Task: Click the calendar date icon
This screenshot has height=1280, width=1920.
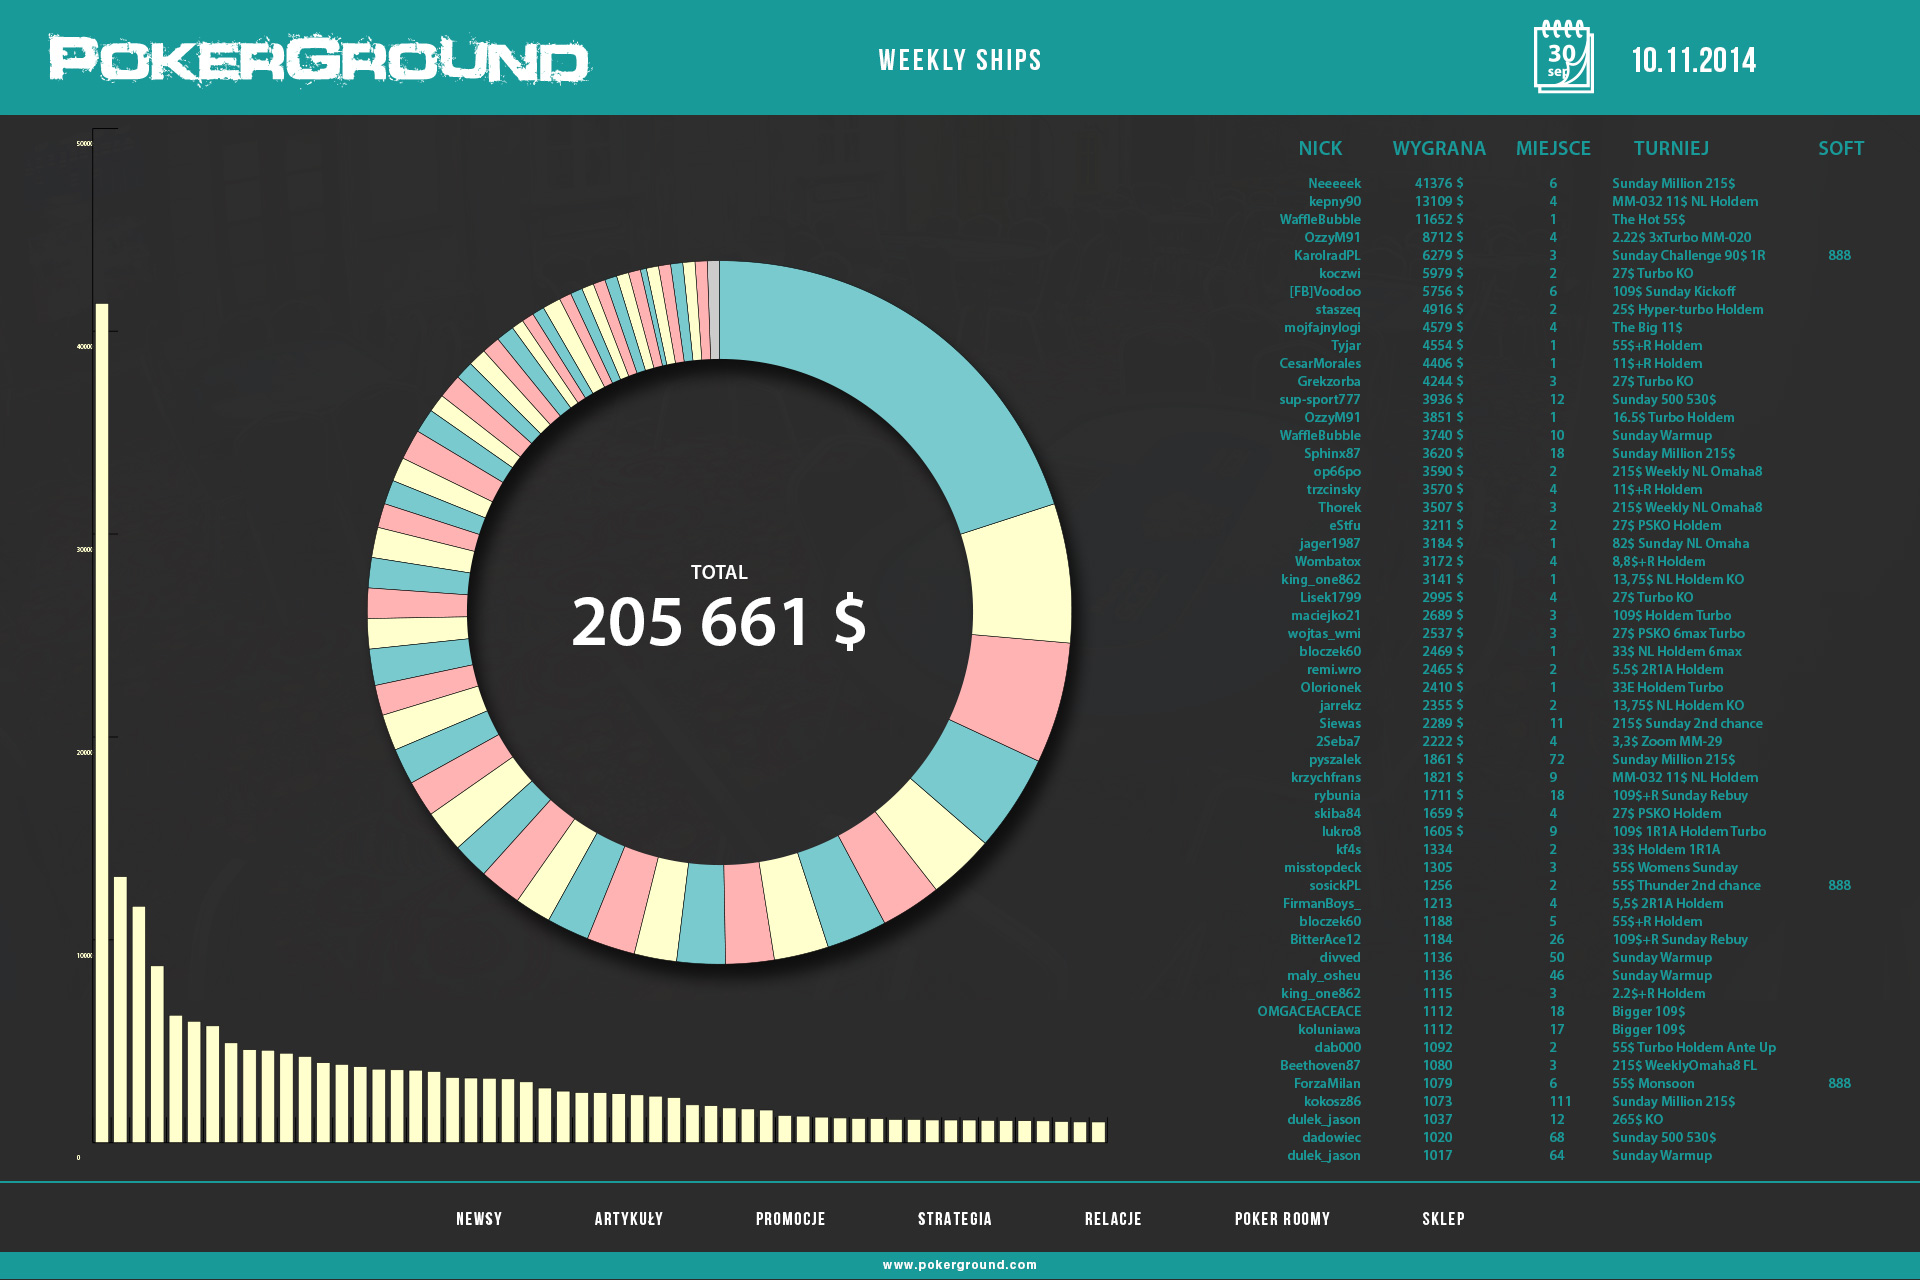Action: click(1563, 57)
